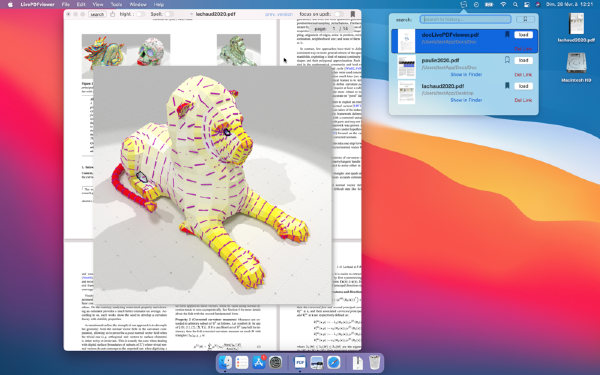Click the date and time in the menu bar
Image resolution: width=600 pixels, height=375 pixels.
click(x=569, y=5)
